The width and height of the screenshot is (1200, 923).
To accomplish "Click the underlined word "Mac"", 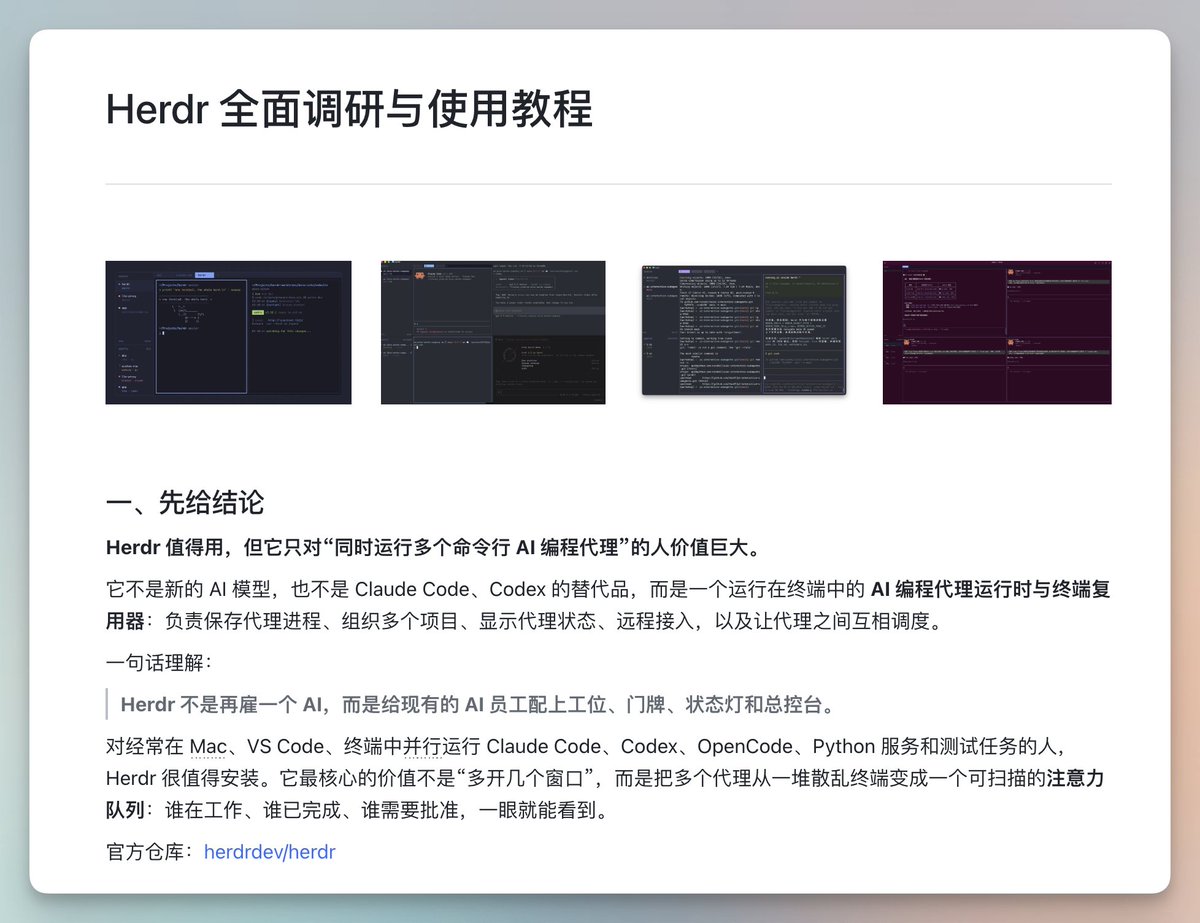I will click(208, 747).
